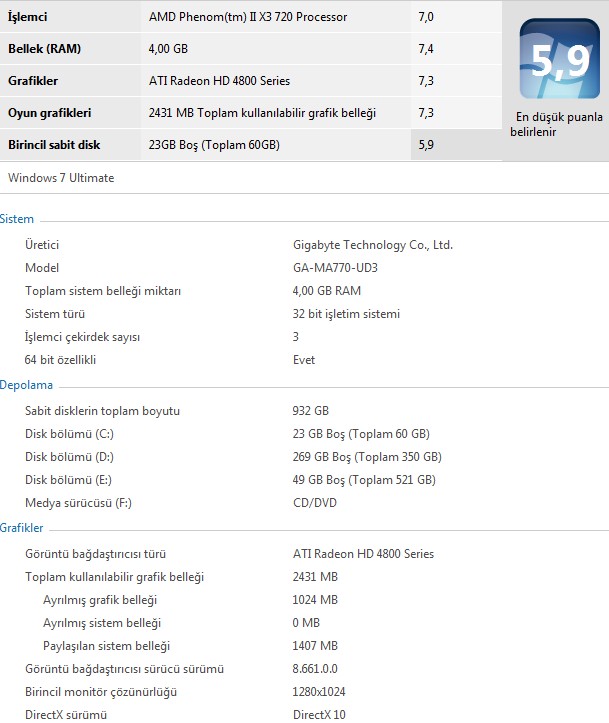Click the '4,00 GB' memory value in the score table
Screen dimensions: 609x723
(168, 48)
